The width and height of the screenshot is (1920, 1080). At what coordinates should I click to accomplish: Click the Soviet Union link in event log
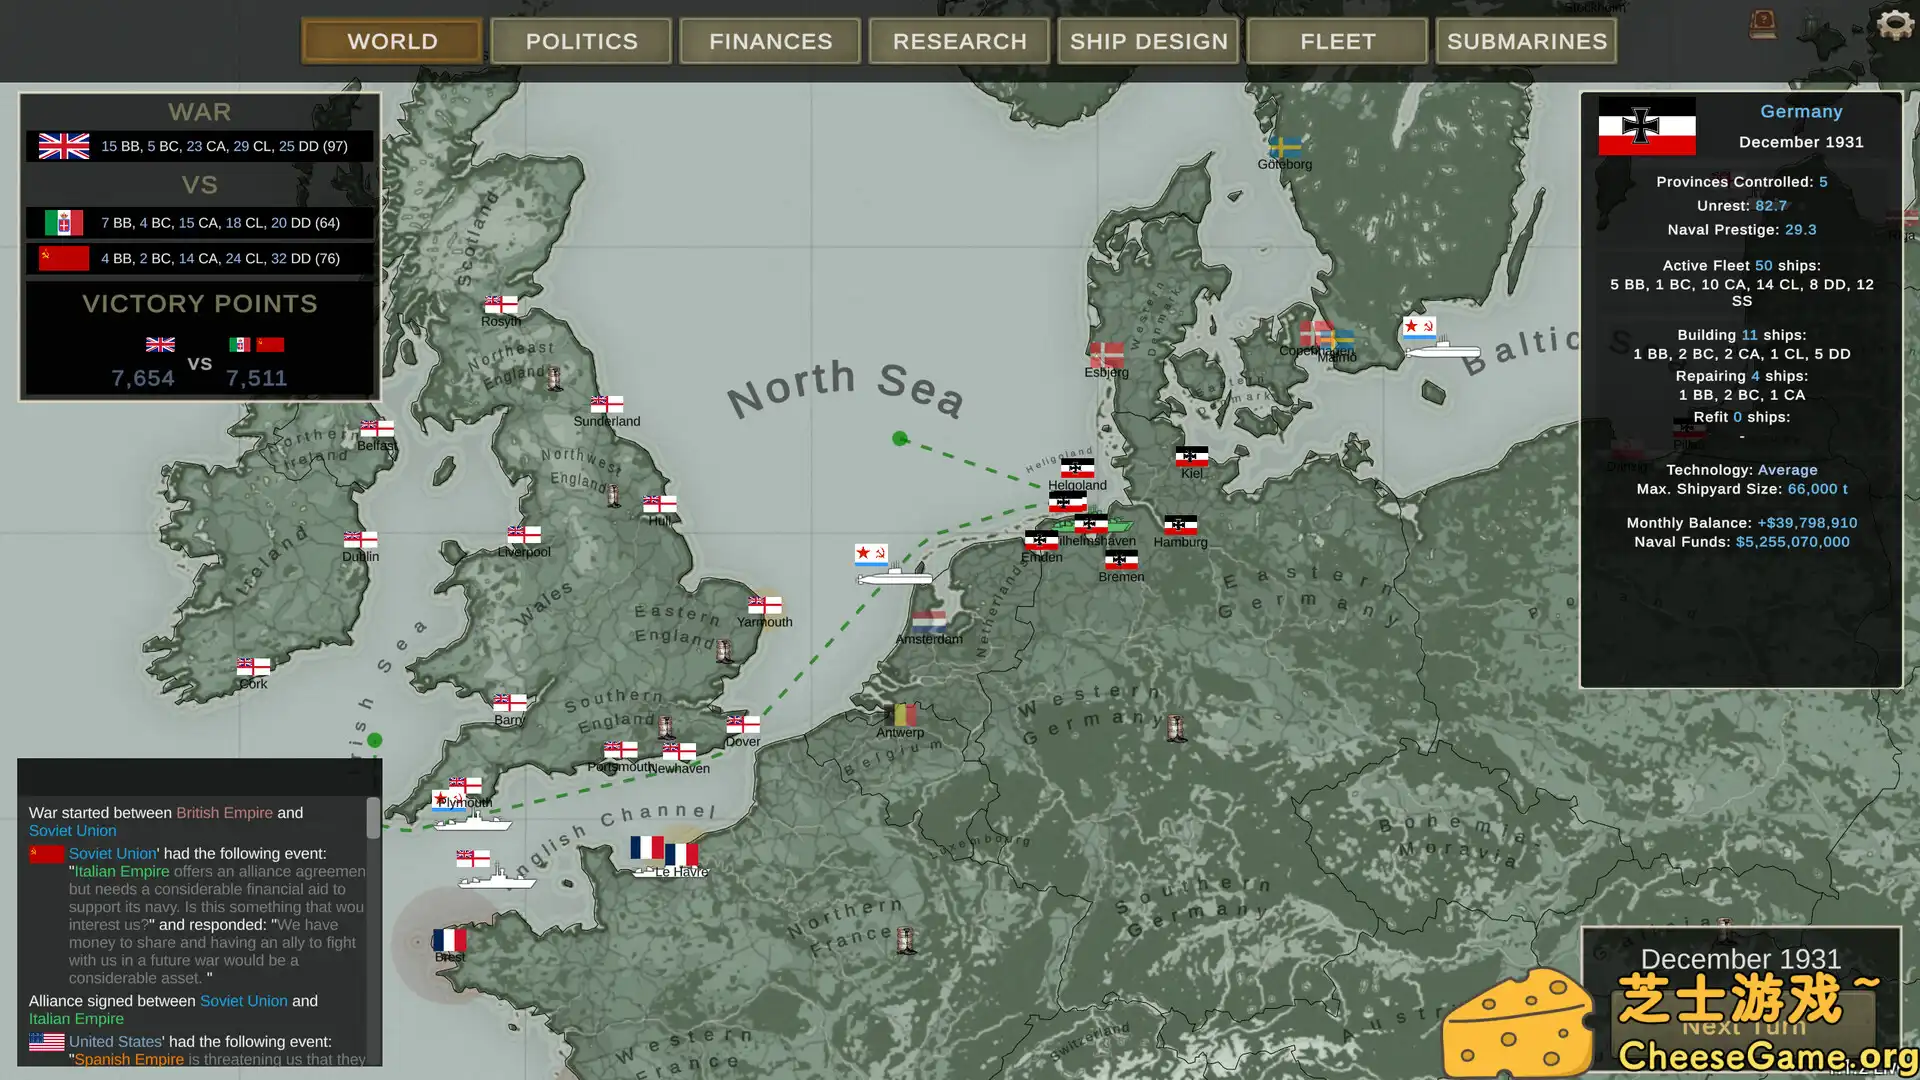pos(72,831)
